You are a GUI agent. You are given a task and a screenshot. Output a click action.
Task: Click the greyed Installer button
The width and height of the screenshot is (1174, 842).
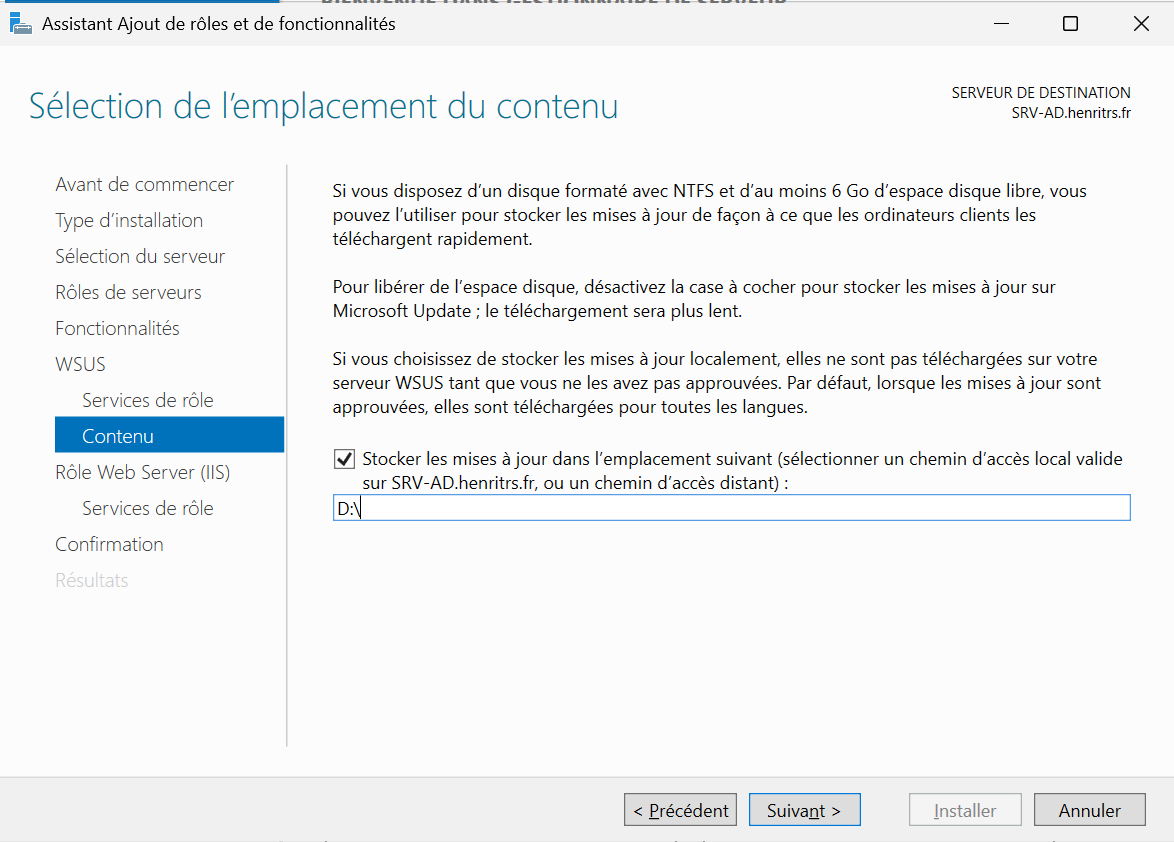(x=965, y=810)
